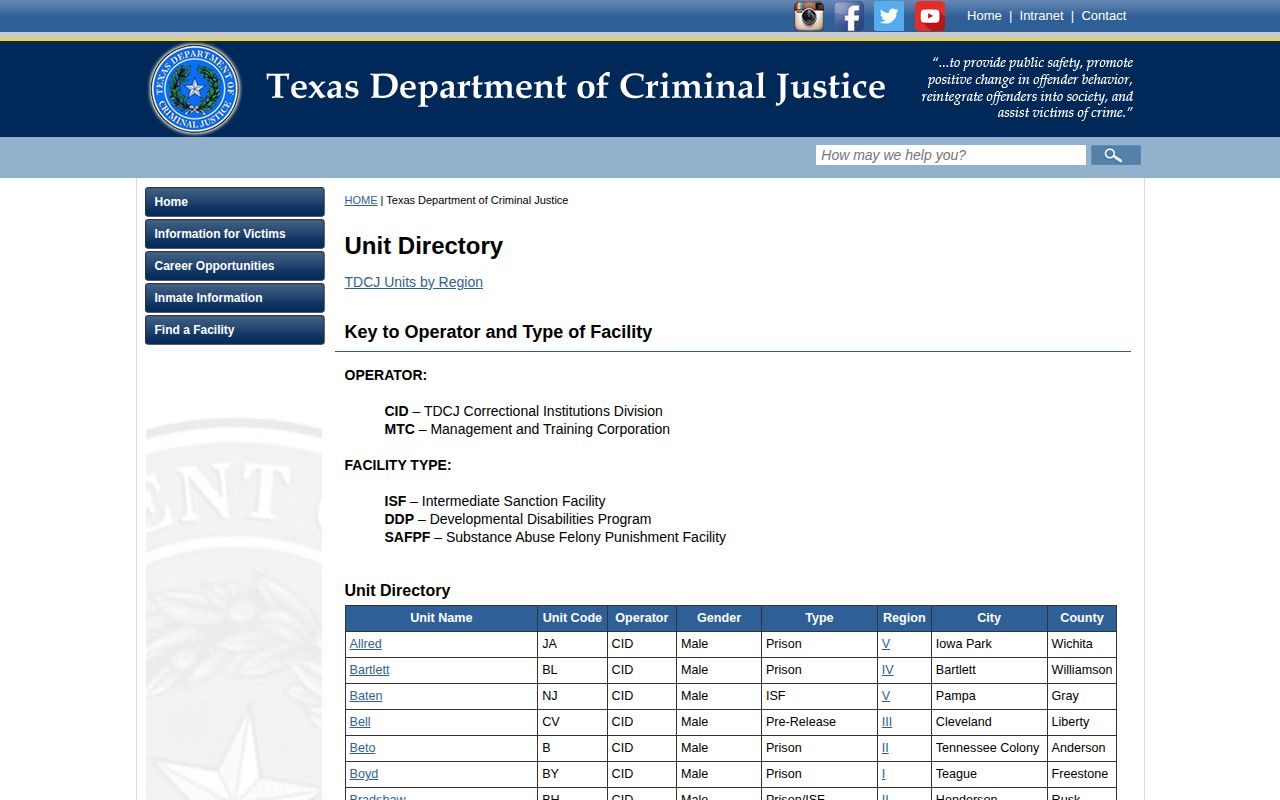The image size is (1280, 800).
Task: Open the Instagram social icon
Action: coord(809,16)
